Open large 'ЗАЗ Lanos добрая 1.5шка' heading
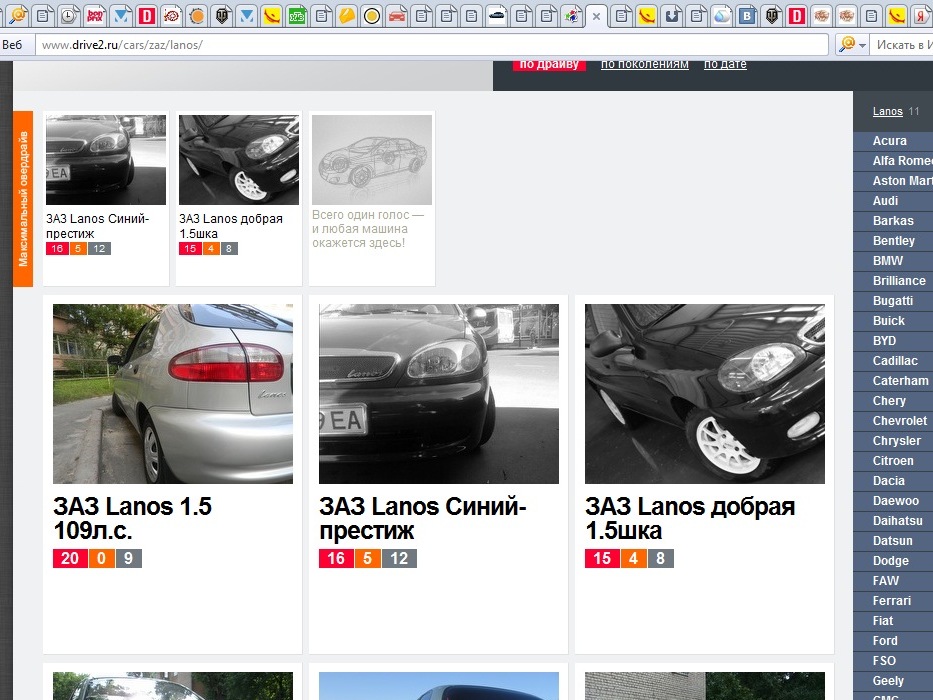 tap(690, 518)
